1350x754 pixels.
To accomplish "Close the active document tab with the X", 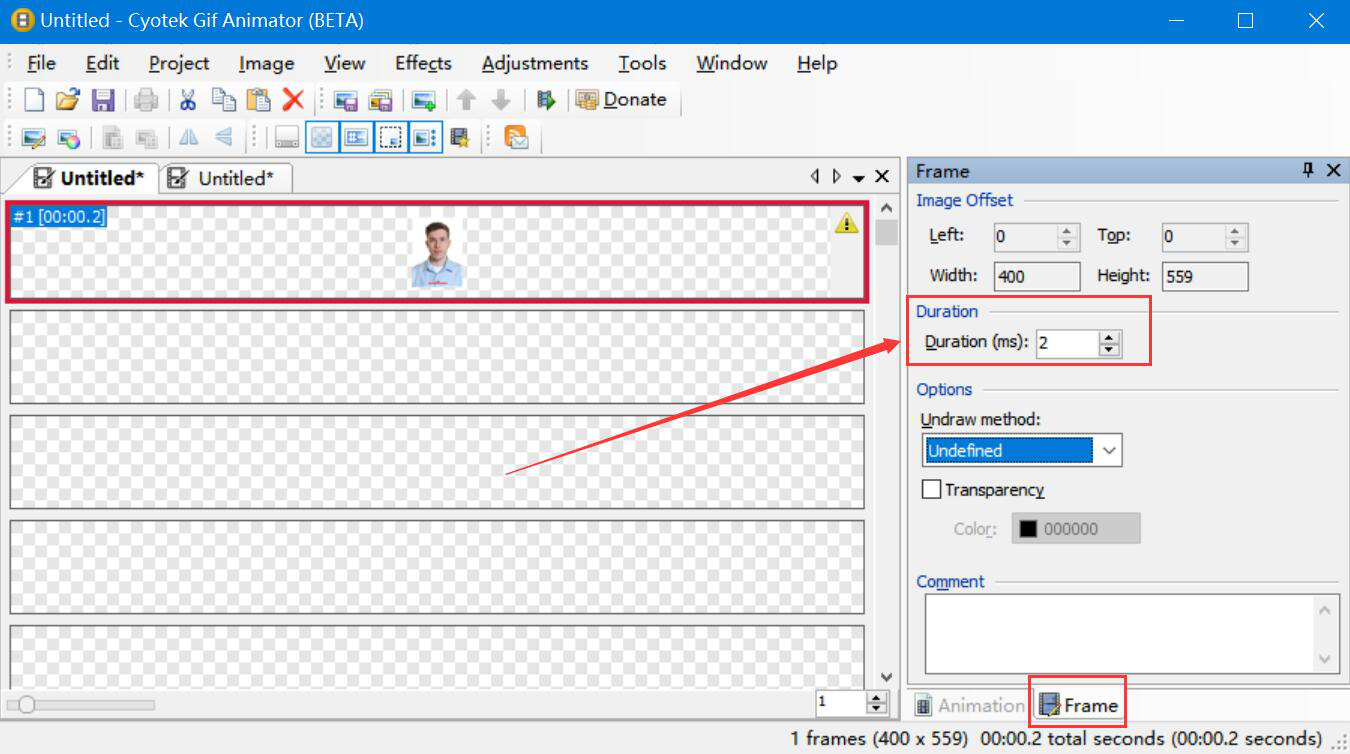I will pyautogui.click(x=882, y=177).
